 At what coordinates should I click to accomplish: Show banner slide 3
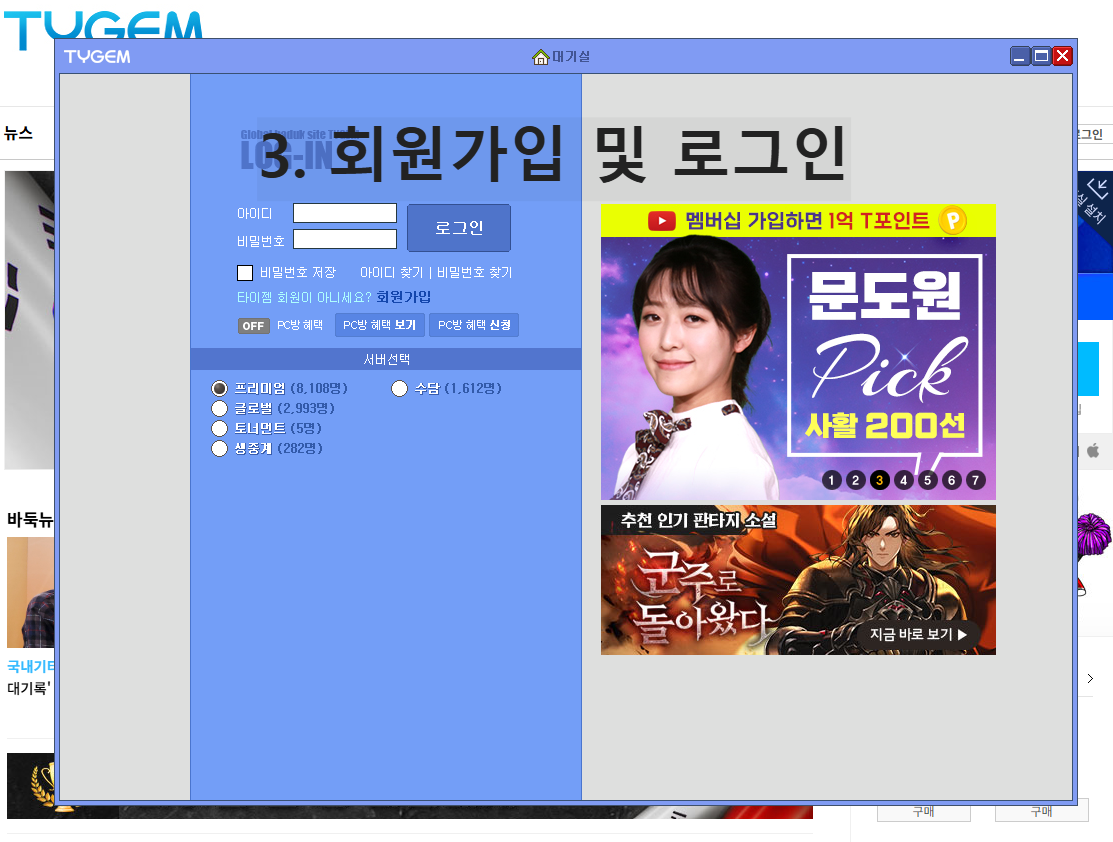click(879, 481)
